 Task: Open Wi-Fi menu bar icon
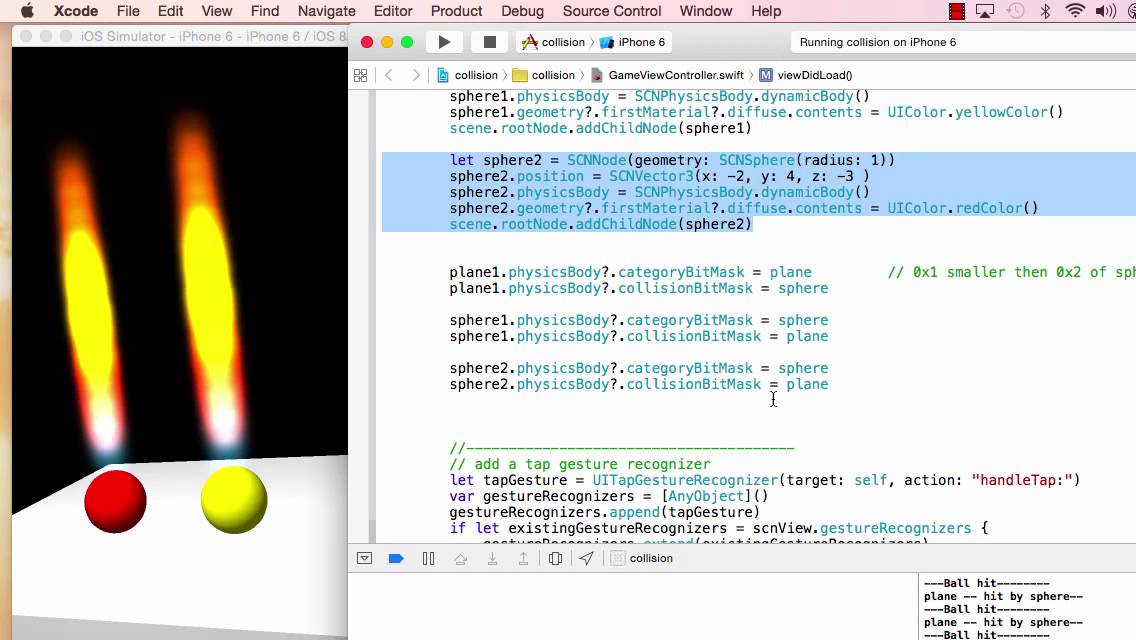(x=1075, y=11)
